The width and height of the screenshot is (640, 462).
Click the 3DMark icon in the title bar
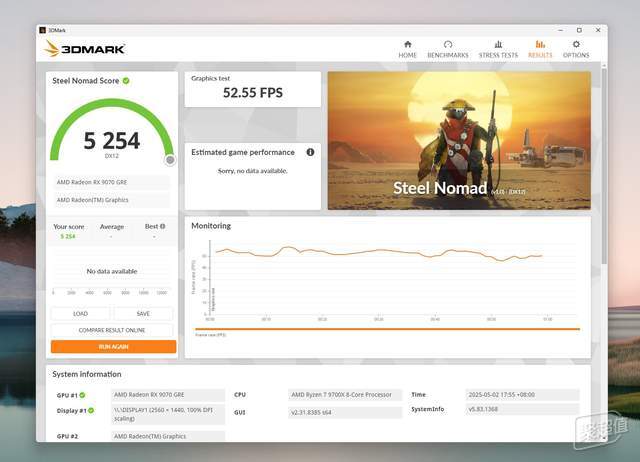42,30
